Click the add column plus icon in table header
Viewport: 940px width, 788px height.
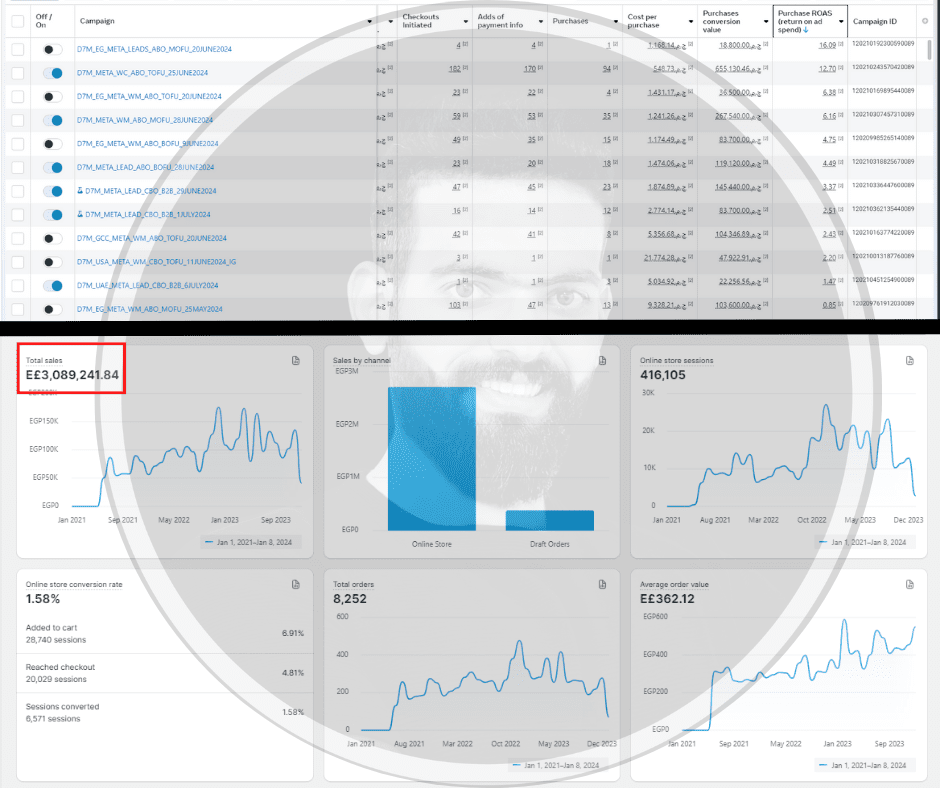pos(925,21)
